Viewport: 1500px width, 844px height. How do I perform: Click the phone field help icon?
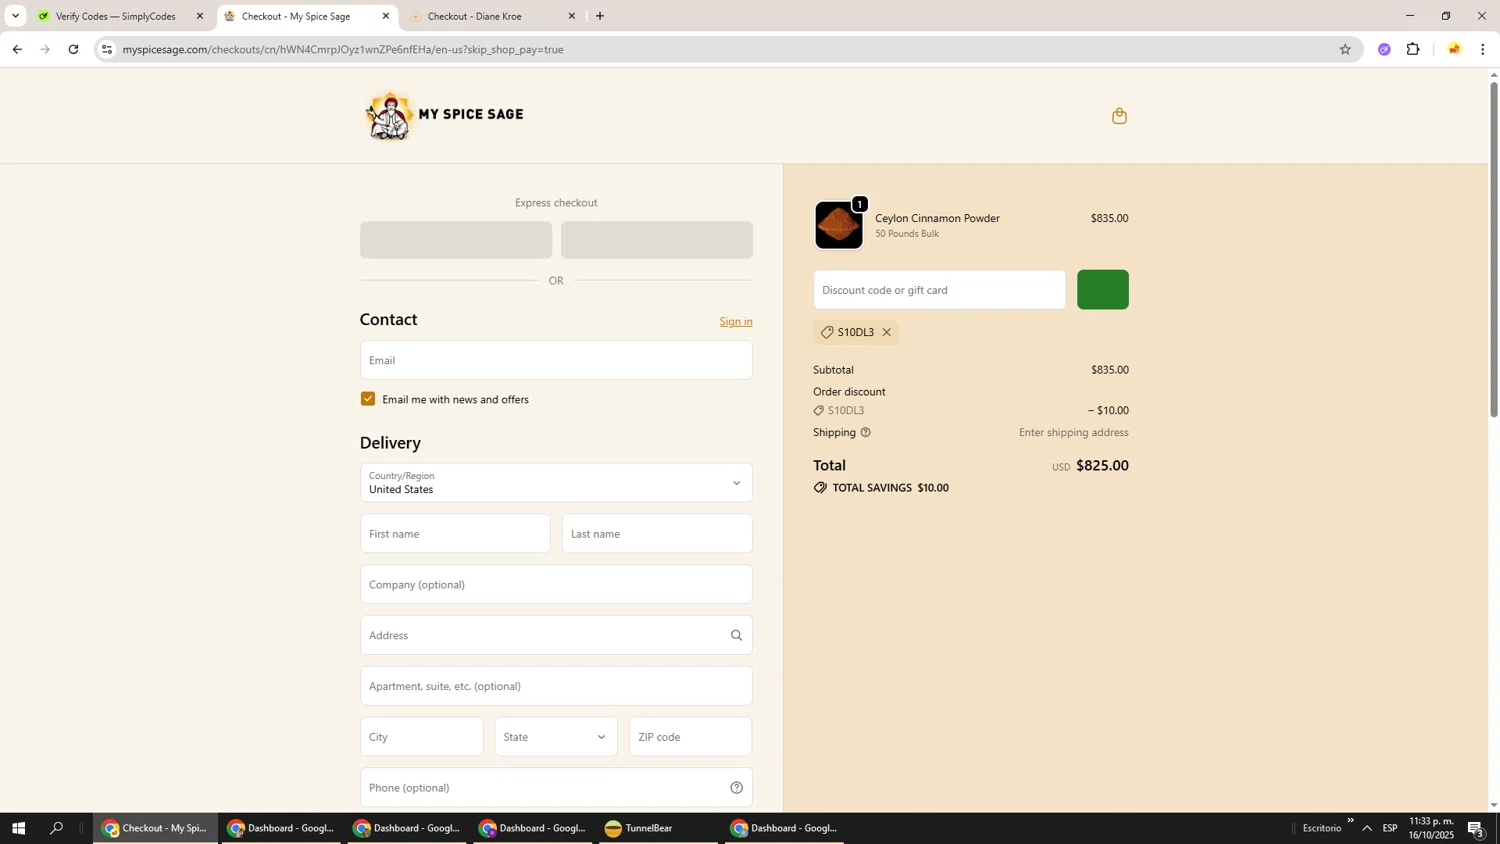tap(736, 788)
